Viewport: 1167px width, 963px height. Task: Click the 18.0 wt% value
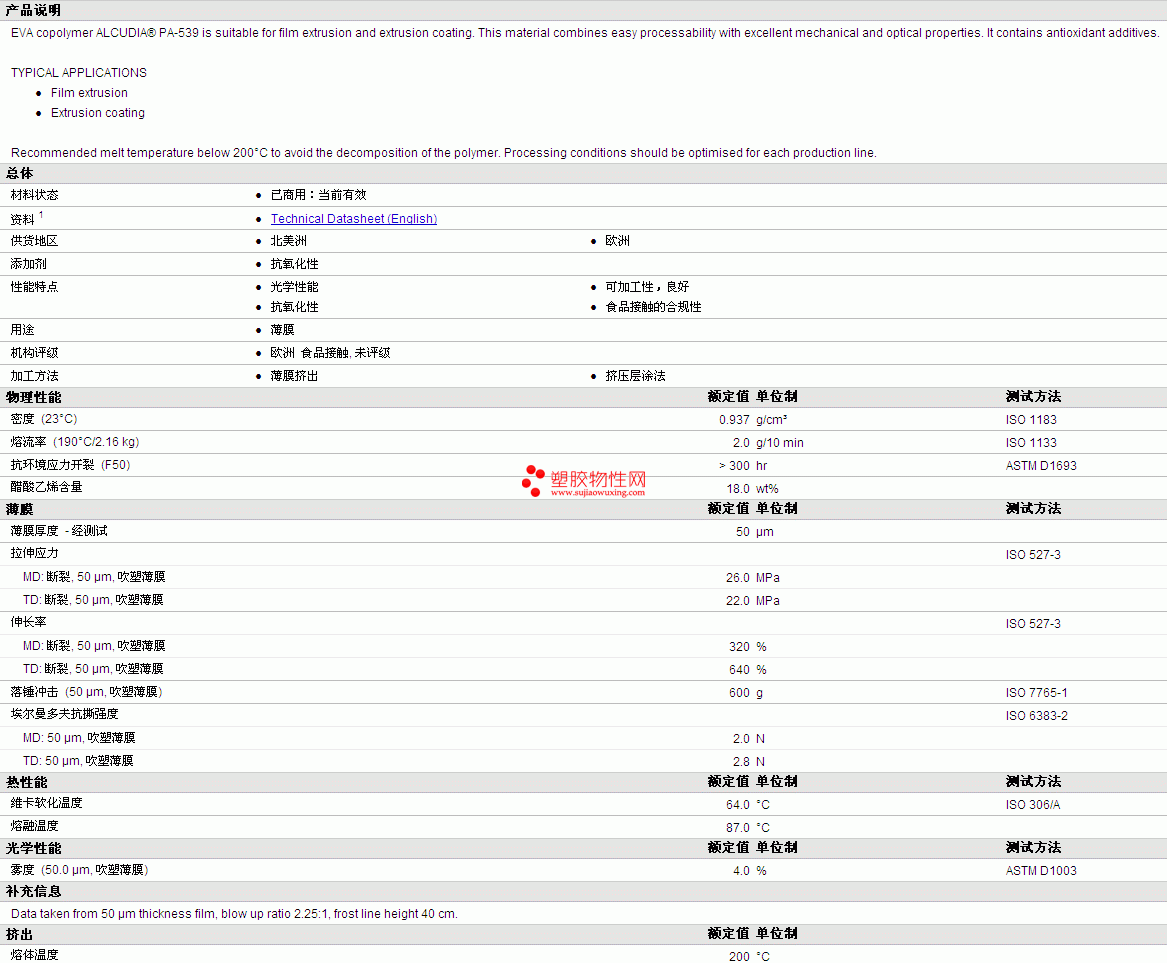752,490
